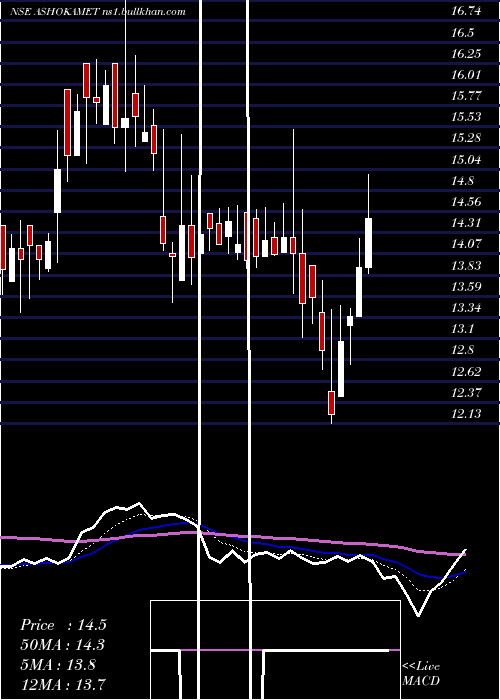Click the 13.1 price axis label
This screenshot has width=500, height=700.
click(462, 329)
